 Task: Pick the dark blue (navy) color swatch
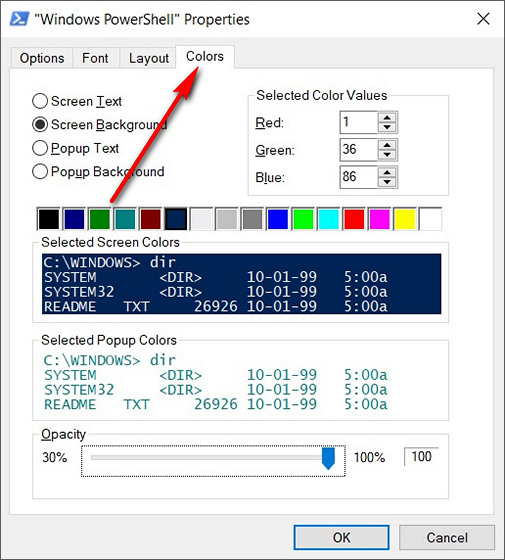(74, 219)
